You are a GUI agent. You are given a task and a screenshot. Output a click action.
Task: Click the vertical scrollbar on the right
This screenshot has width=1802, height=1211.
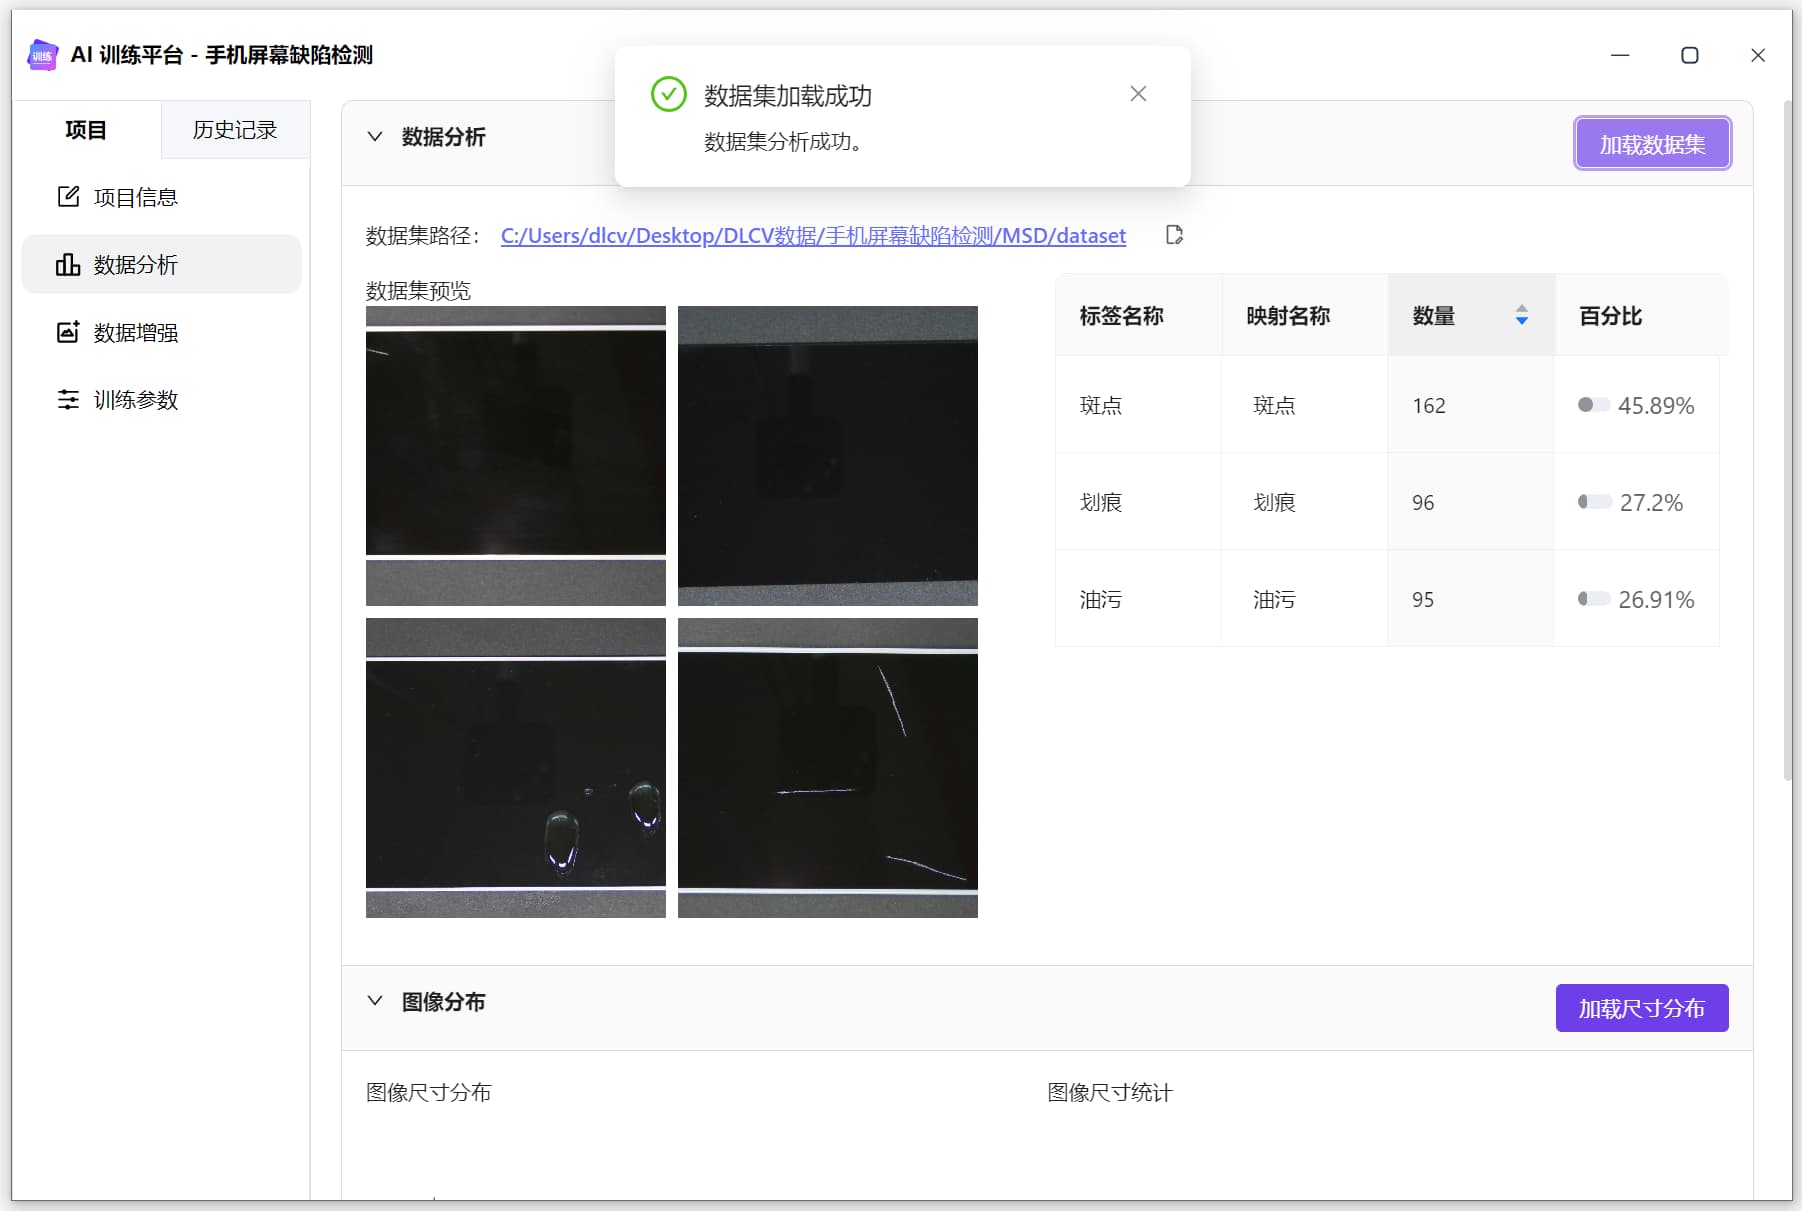click(1787, 440)
